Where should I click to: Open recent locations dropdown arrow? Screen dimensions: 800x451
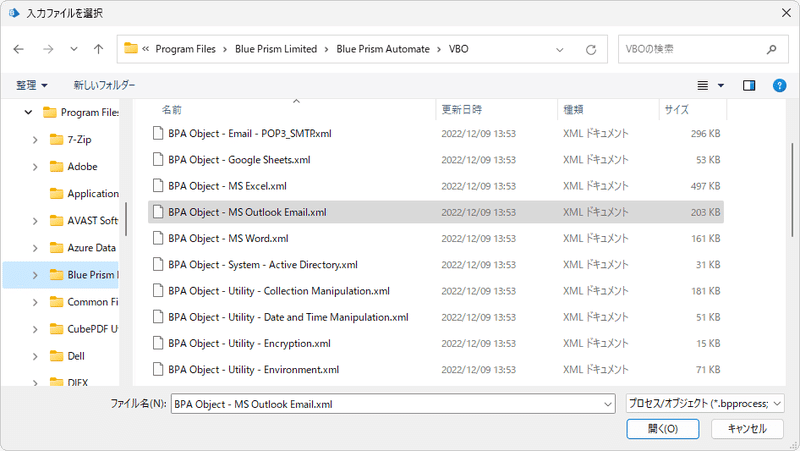pyautogui.click(x=74, y=49)
